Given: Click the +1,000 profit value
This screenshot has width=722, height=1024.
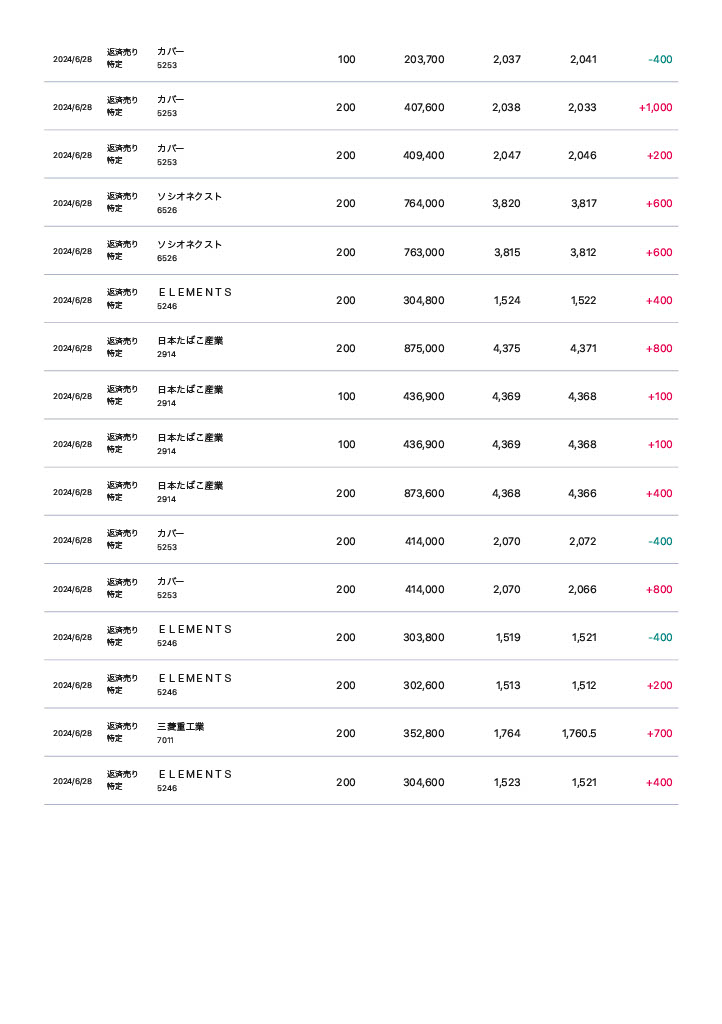Looking at the screenshot, I should [655, 108].
